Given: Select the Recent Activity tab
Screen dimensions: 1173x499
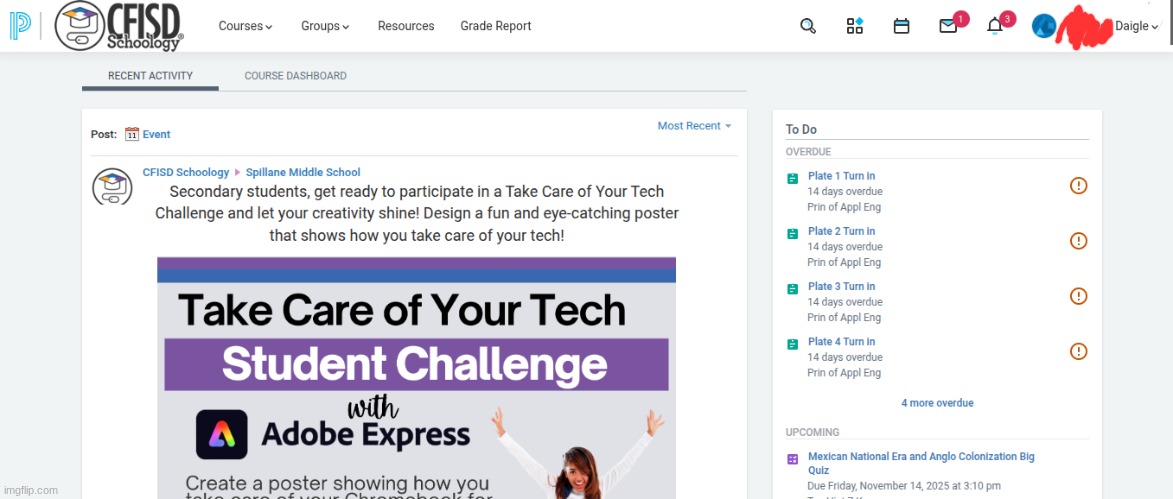Looking at the screenshot, I should coord(150,76).
